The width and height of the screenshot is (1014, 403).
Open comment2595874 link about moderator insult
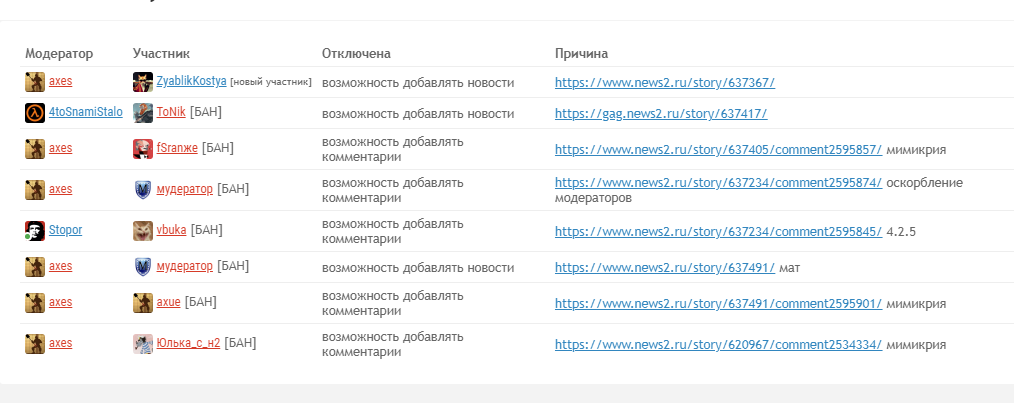pos(718,183)
